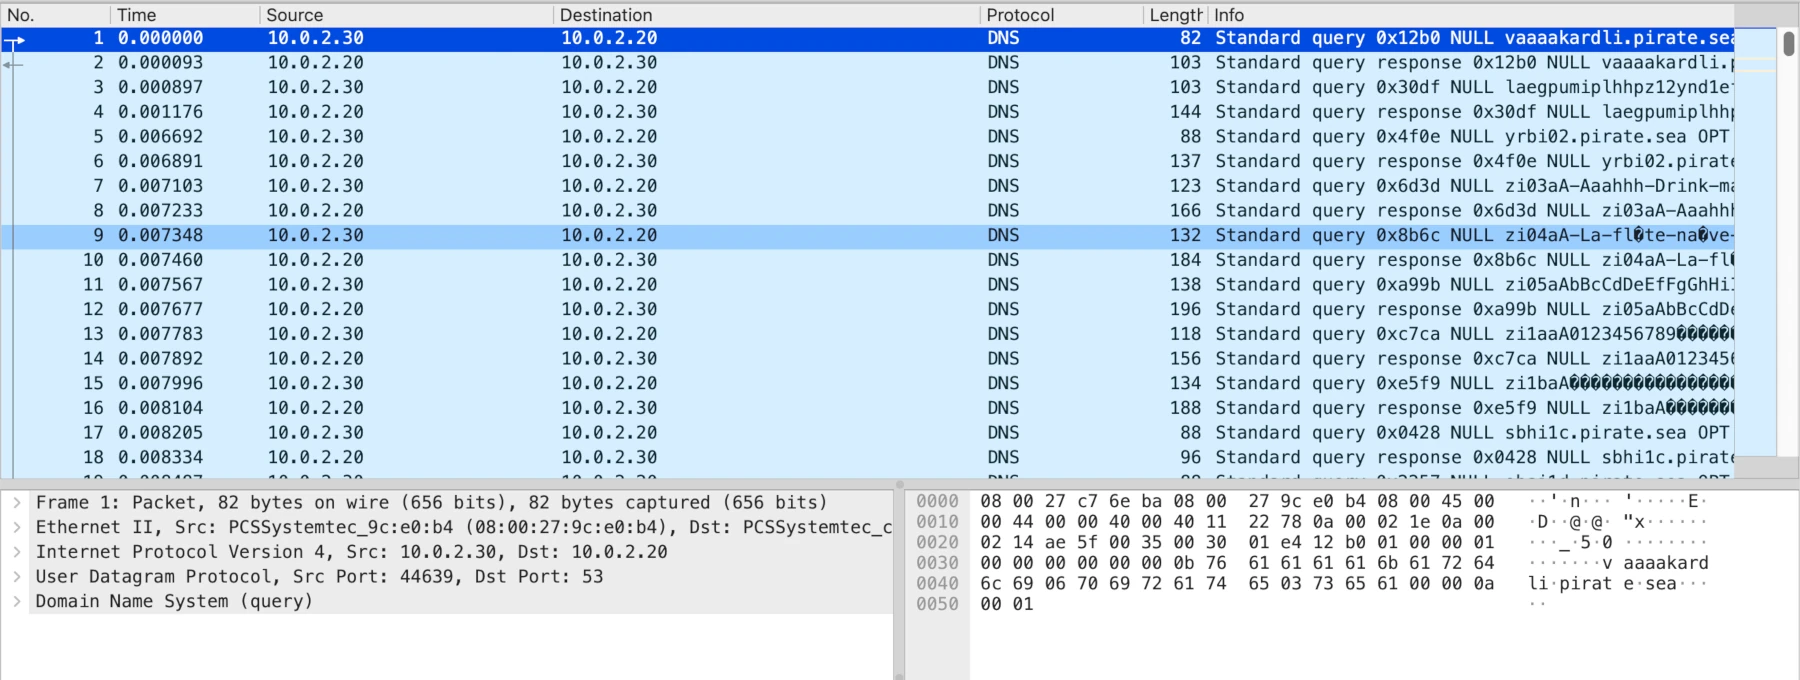Select packet 8 response 0x6d3d row
1800x680 pixels.
click(x=868, y=211)
